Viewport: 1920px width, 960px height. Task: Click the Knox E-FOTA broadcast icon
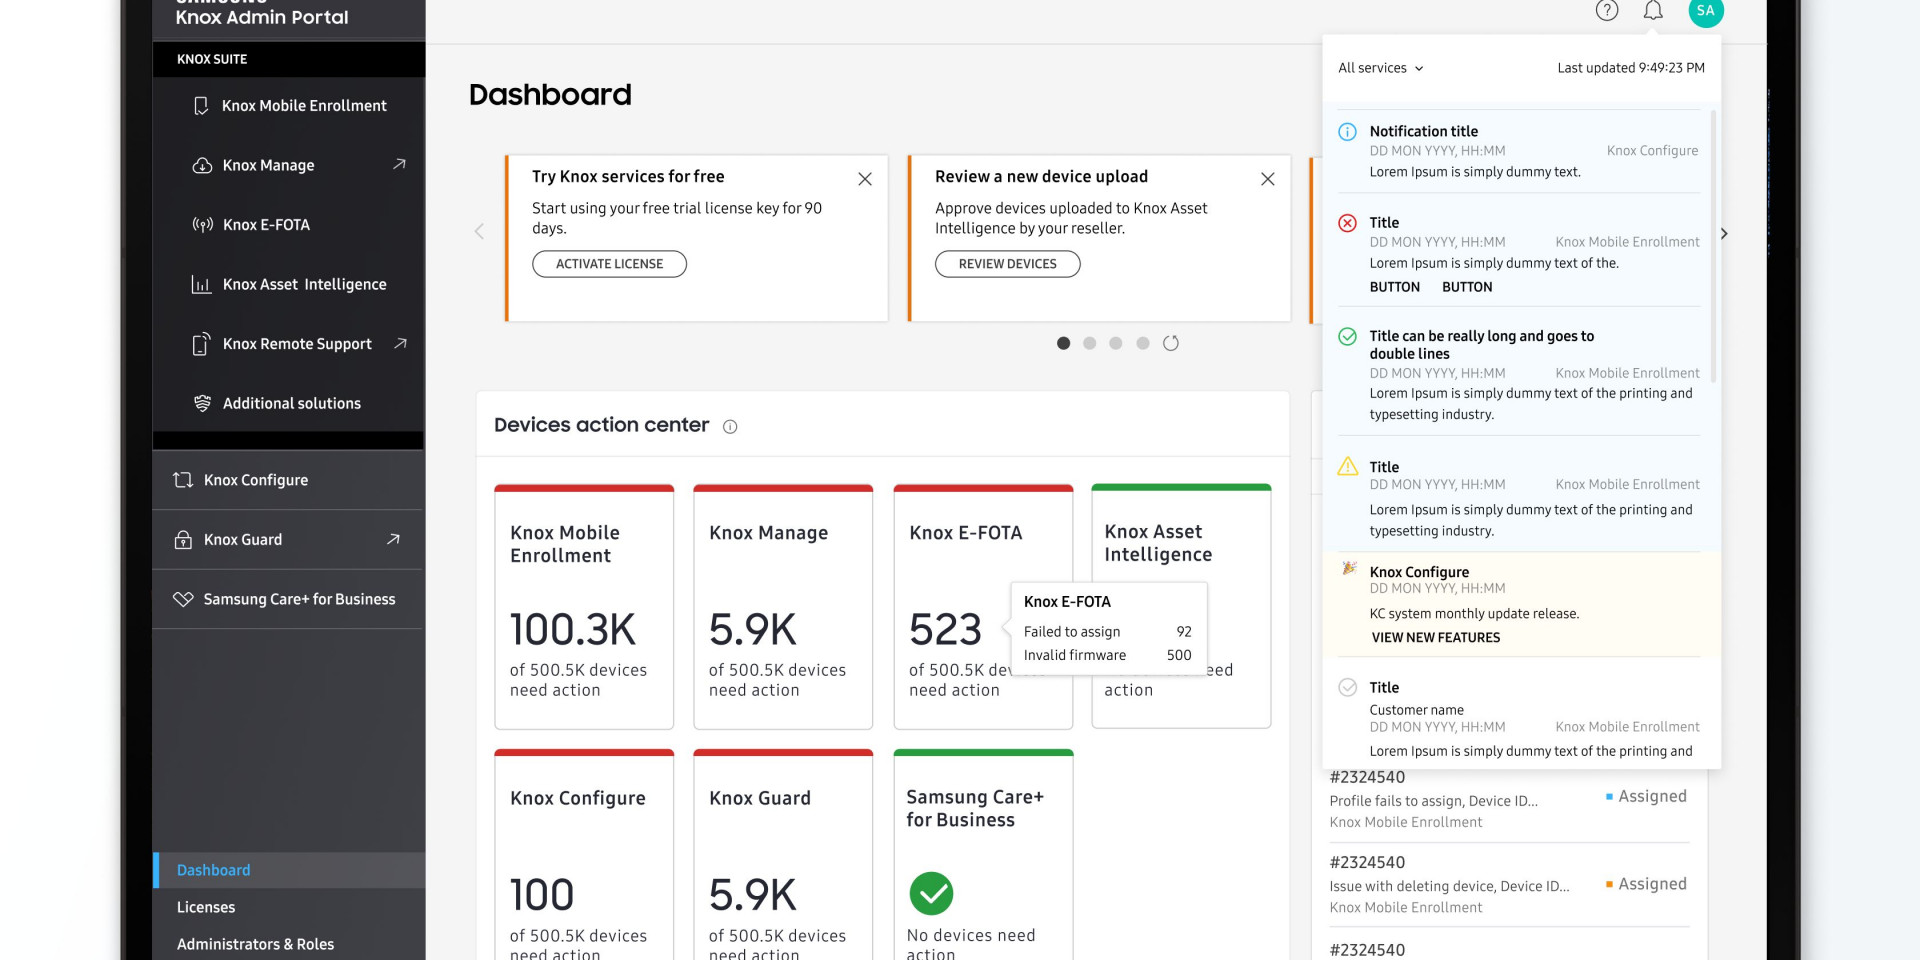click(x=202, y=225)
